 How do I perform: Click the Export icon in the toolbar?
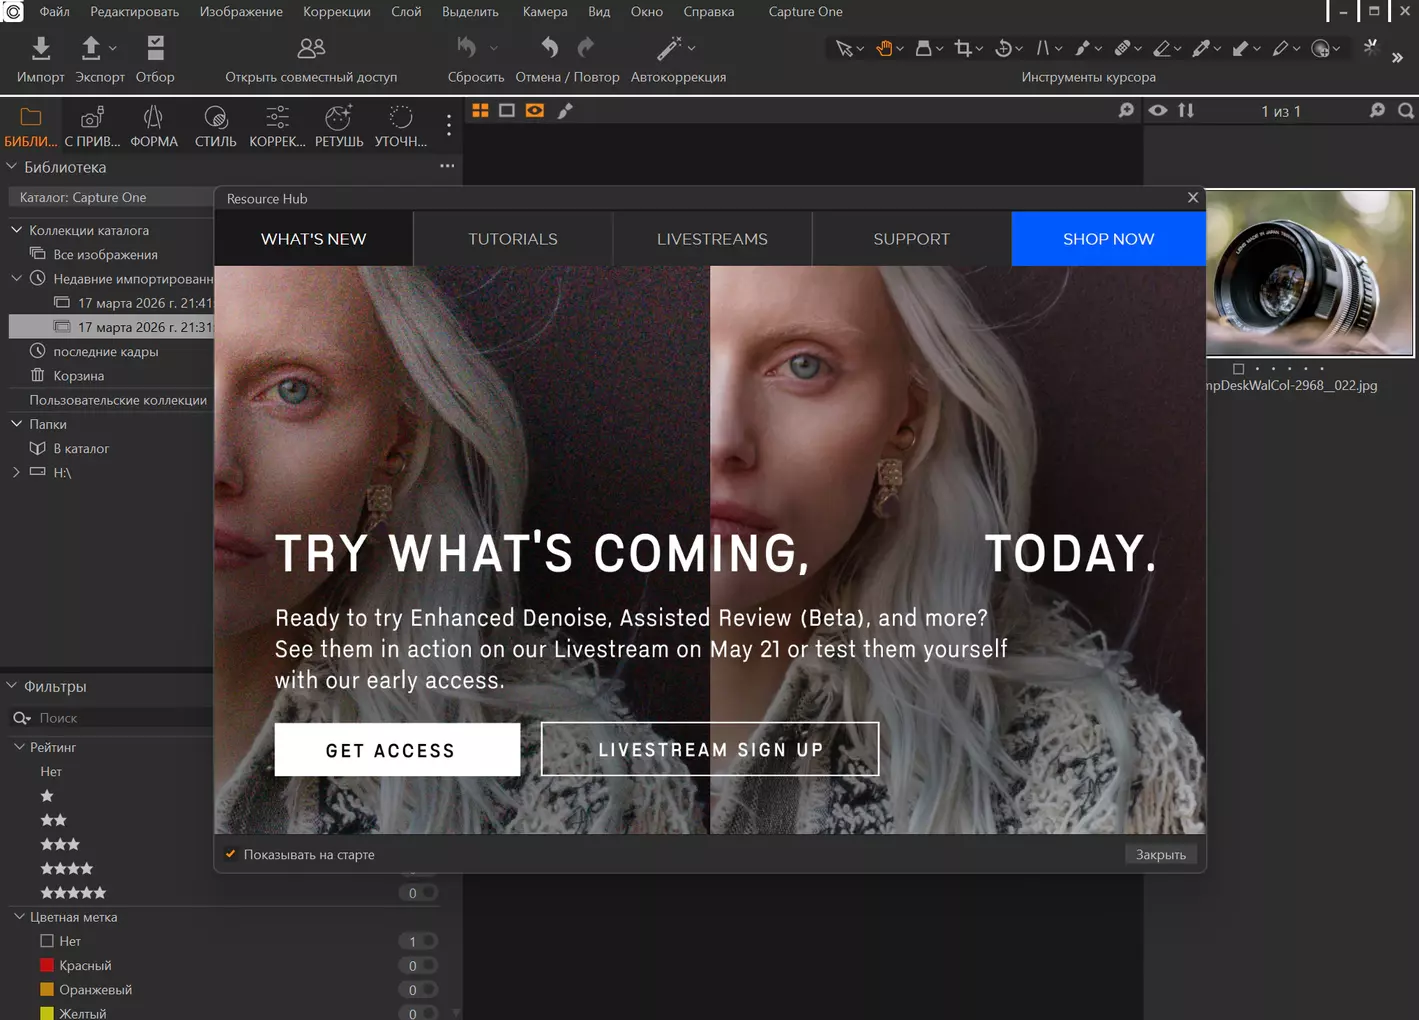tap(91, 48)
